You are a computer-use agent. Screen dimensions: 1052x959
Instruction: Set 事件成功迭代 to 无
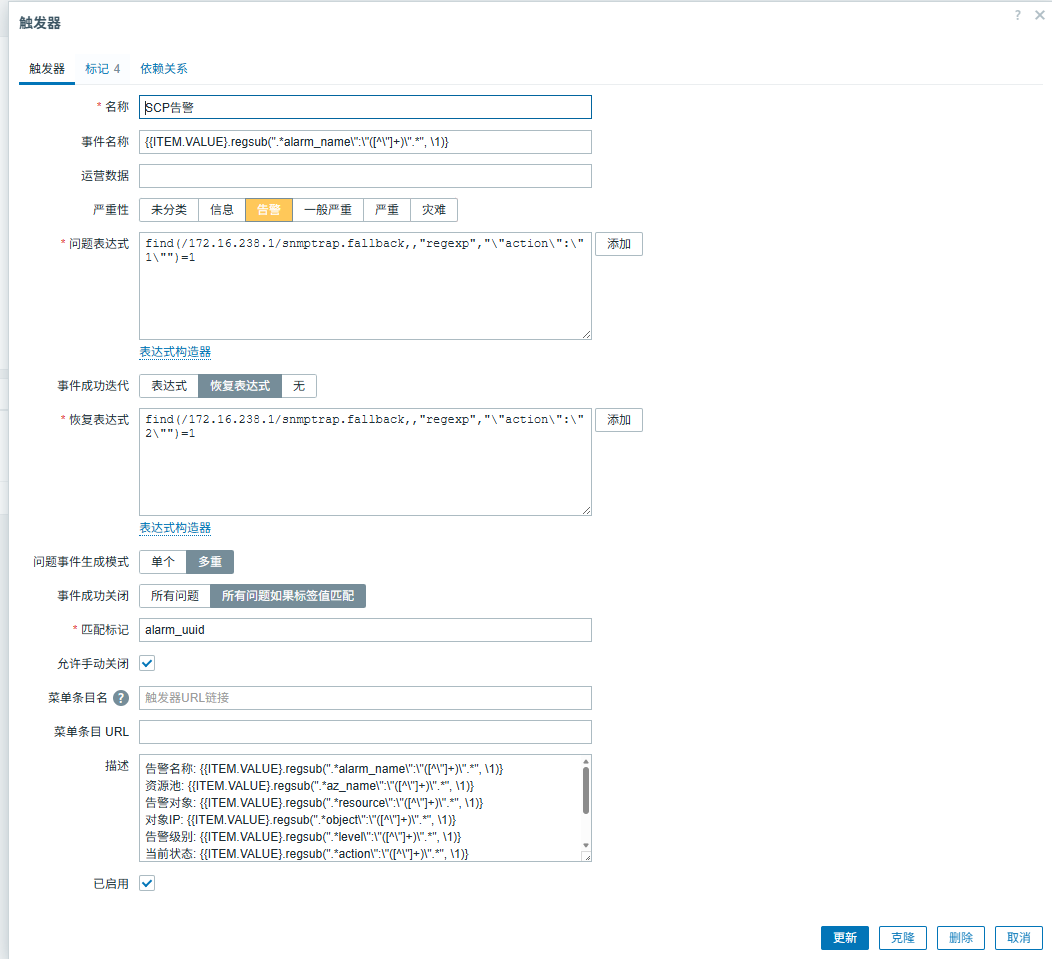tap(298, 386)
